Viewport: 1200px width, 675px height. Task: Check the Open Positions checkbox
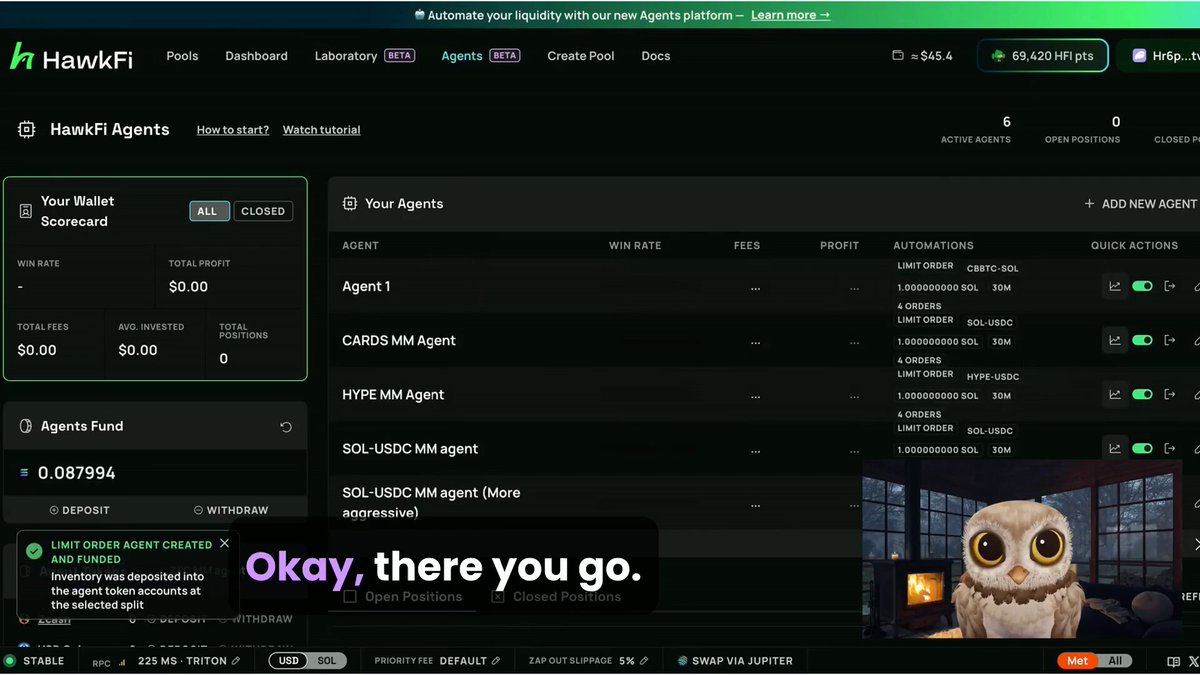pyautogui.click(x=350, y=597)
